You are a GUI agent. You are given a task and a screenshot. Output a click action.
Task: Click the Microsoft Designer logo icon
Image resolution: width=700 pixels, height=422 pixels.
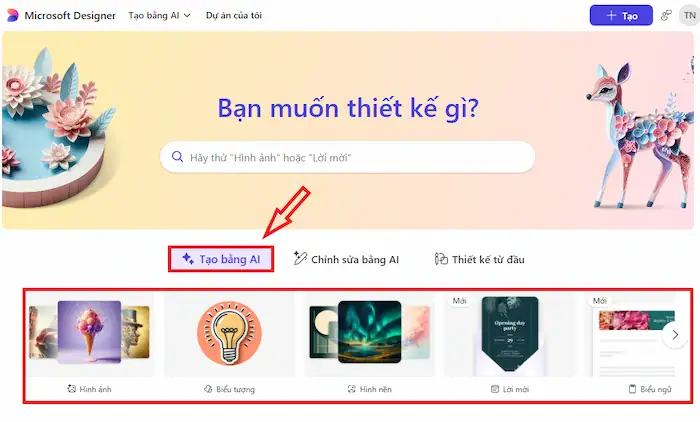click(x=12, y=15)
